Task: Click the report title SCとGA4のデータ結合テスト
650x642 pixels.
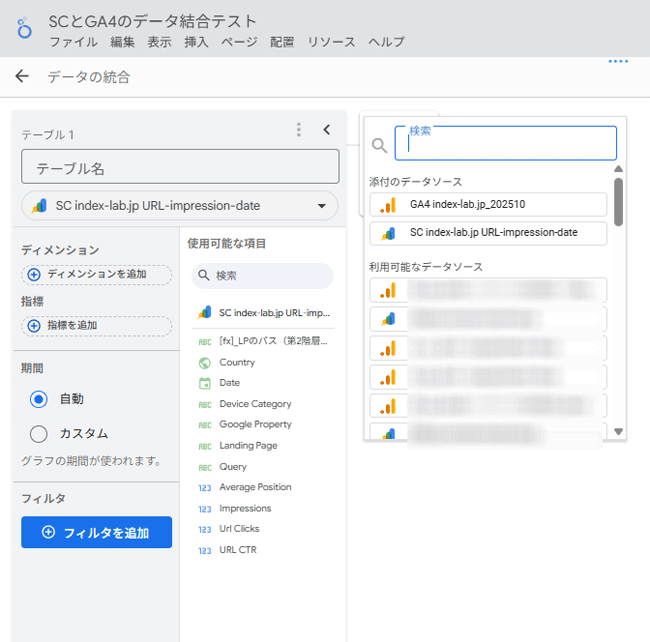Action: (153, 22)
